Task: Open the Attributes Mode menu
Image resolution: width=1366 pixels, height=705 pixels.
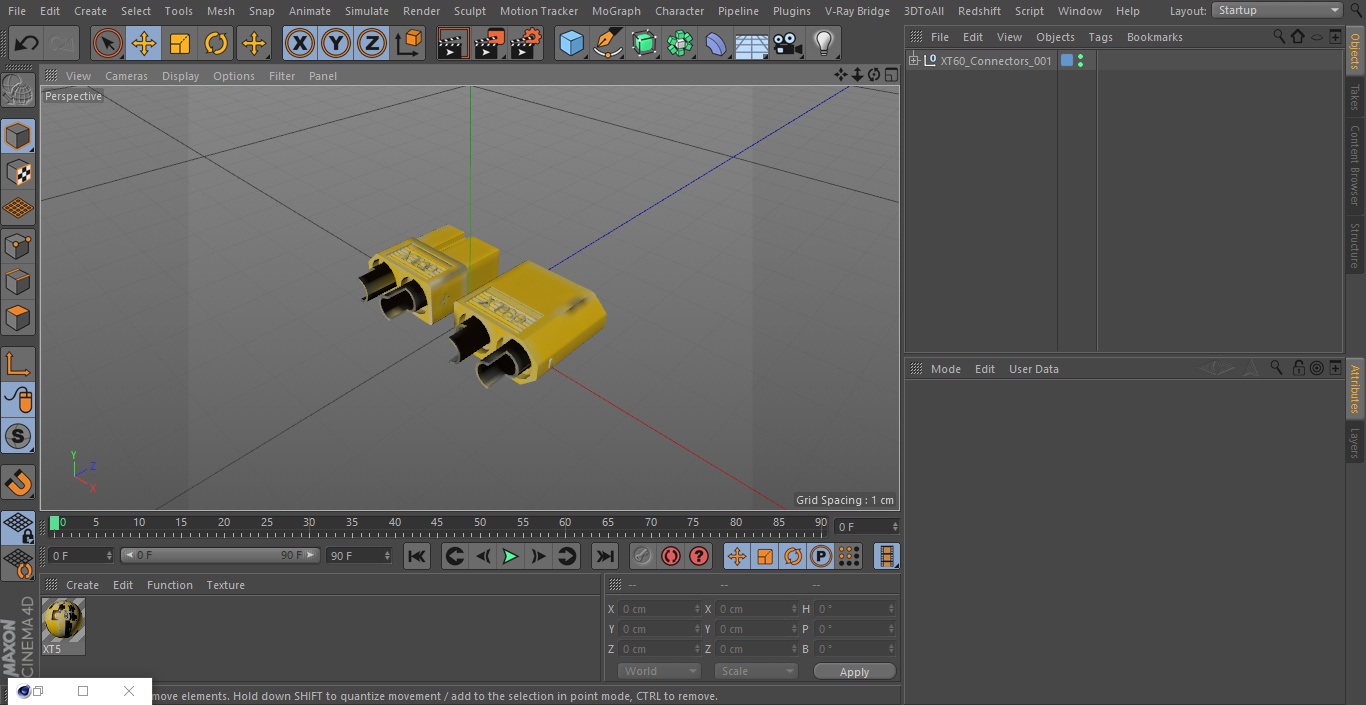Action: (x=945, y=369)
